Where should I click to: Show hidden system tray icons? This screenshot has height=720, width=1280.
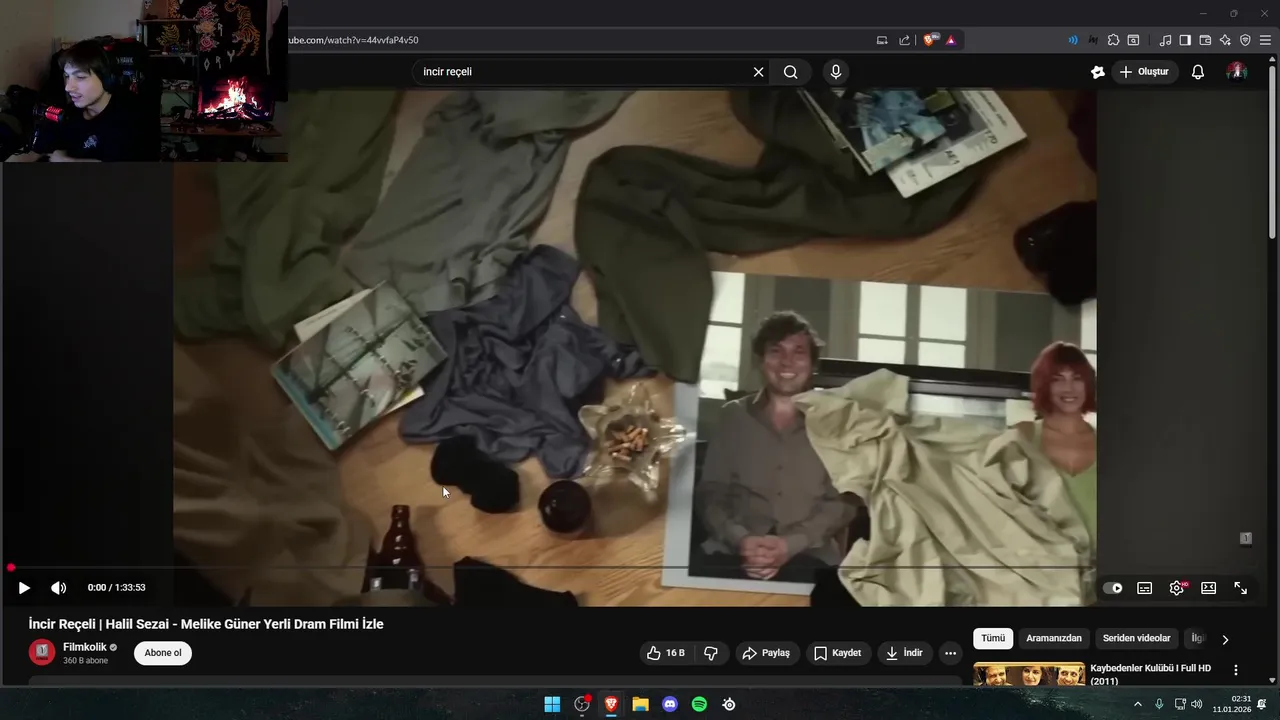coord(1137,704)
